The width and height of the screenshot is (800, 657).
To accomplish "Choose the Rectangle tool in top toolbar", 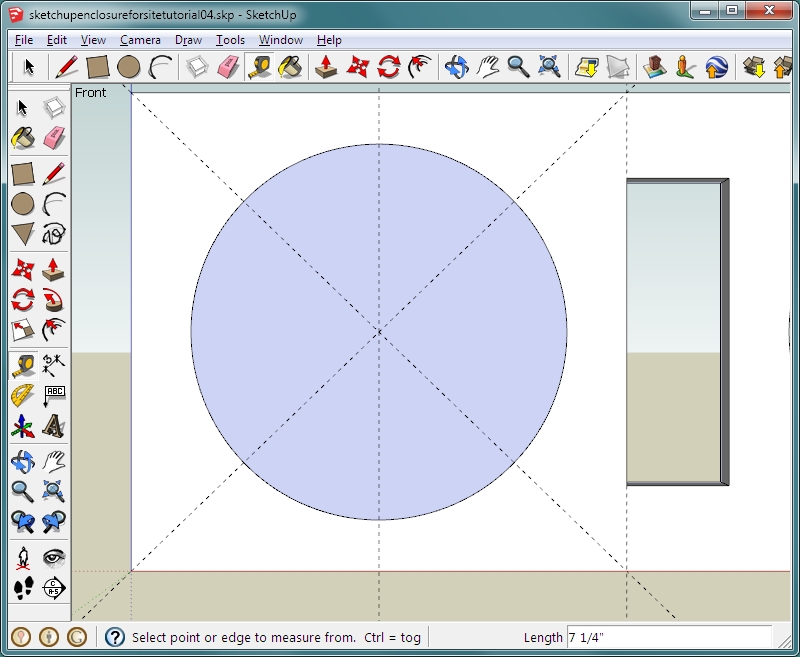I will pyautogui.click(x=97, y=67).
